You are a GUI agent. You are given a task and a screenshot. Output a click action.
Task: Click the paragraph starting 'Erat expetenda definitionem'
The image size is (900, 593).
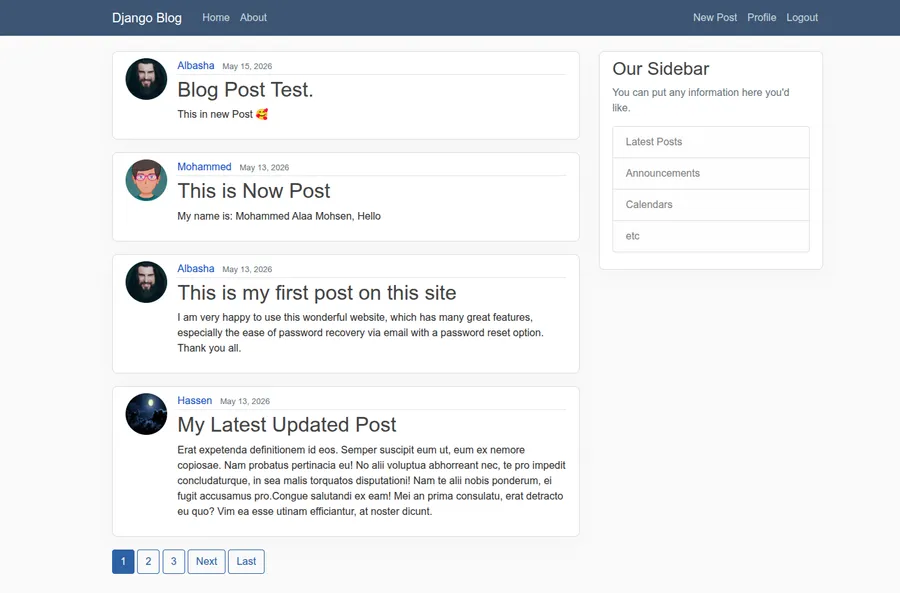point(371,480)
